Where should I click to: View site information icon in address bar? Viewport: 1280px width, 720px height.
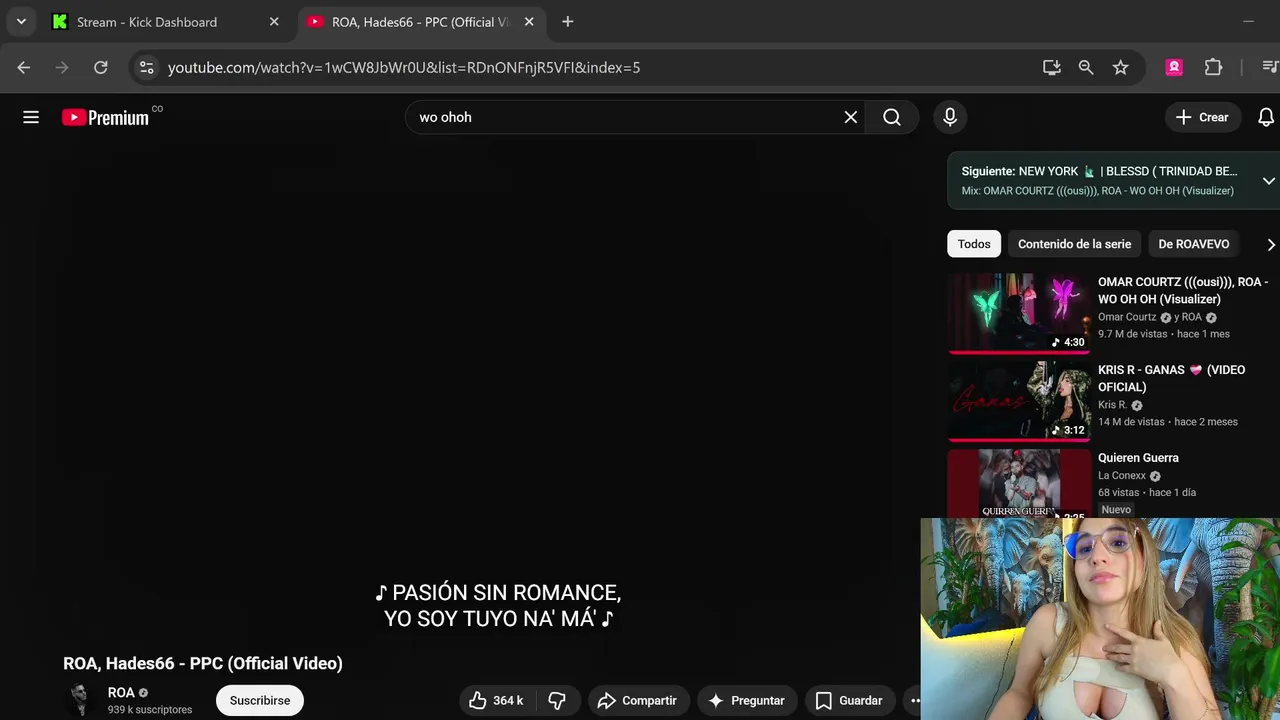tap(147, 67)
